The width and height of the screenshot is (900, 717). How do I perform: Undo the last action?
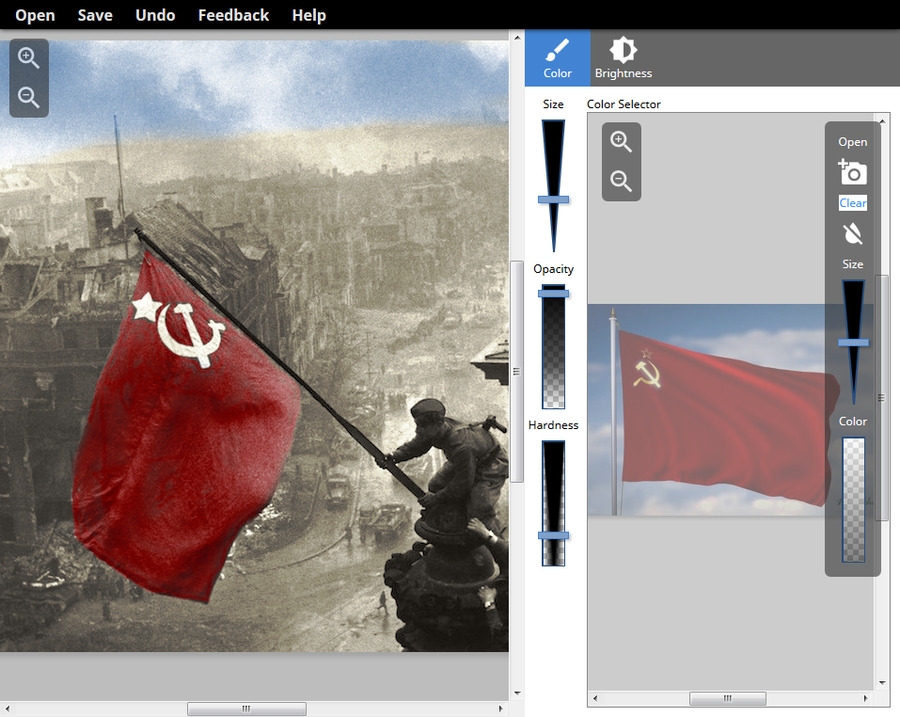pos(155,15)
